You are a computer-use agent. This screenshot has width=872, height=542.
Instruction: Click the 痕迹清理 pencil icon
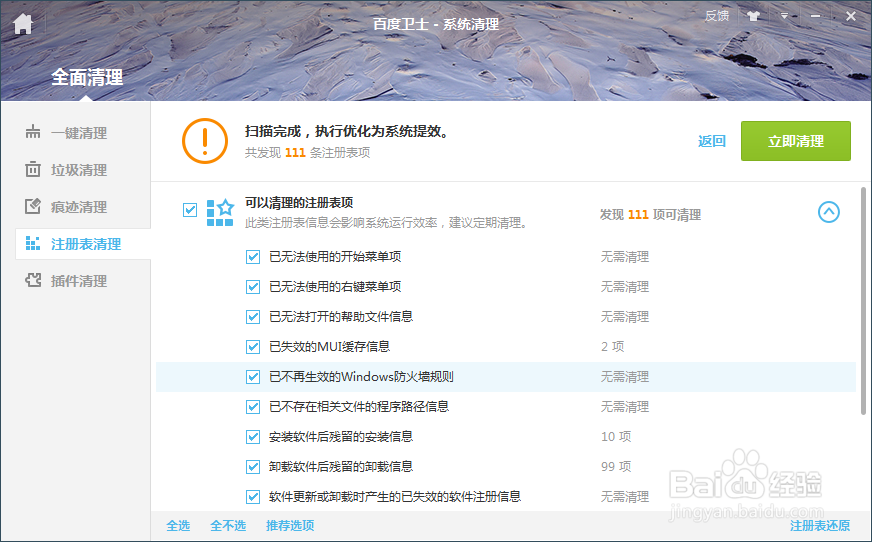(x=33, y=206)
